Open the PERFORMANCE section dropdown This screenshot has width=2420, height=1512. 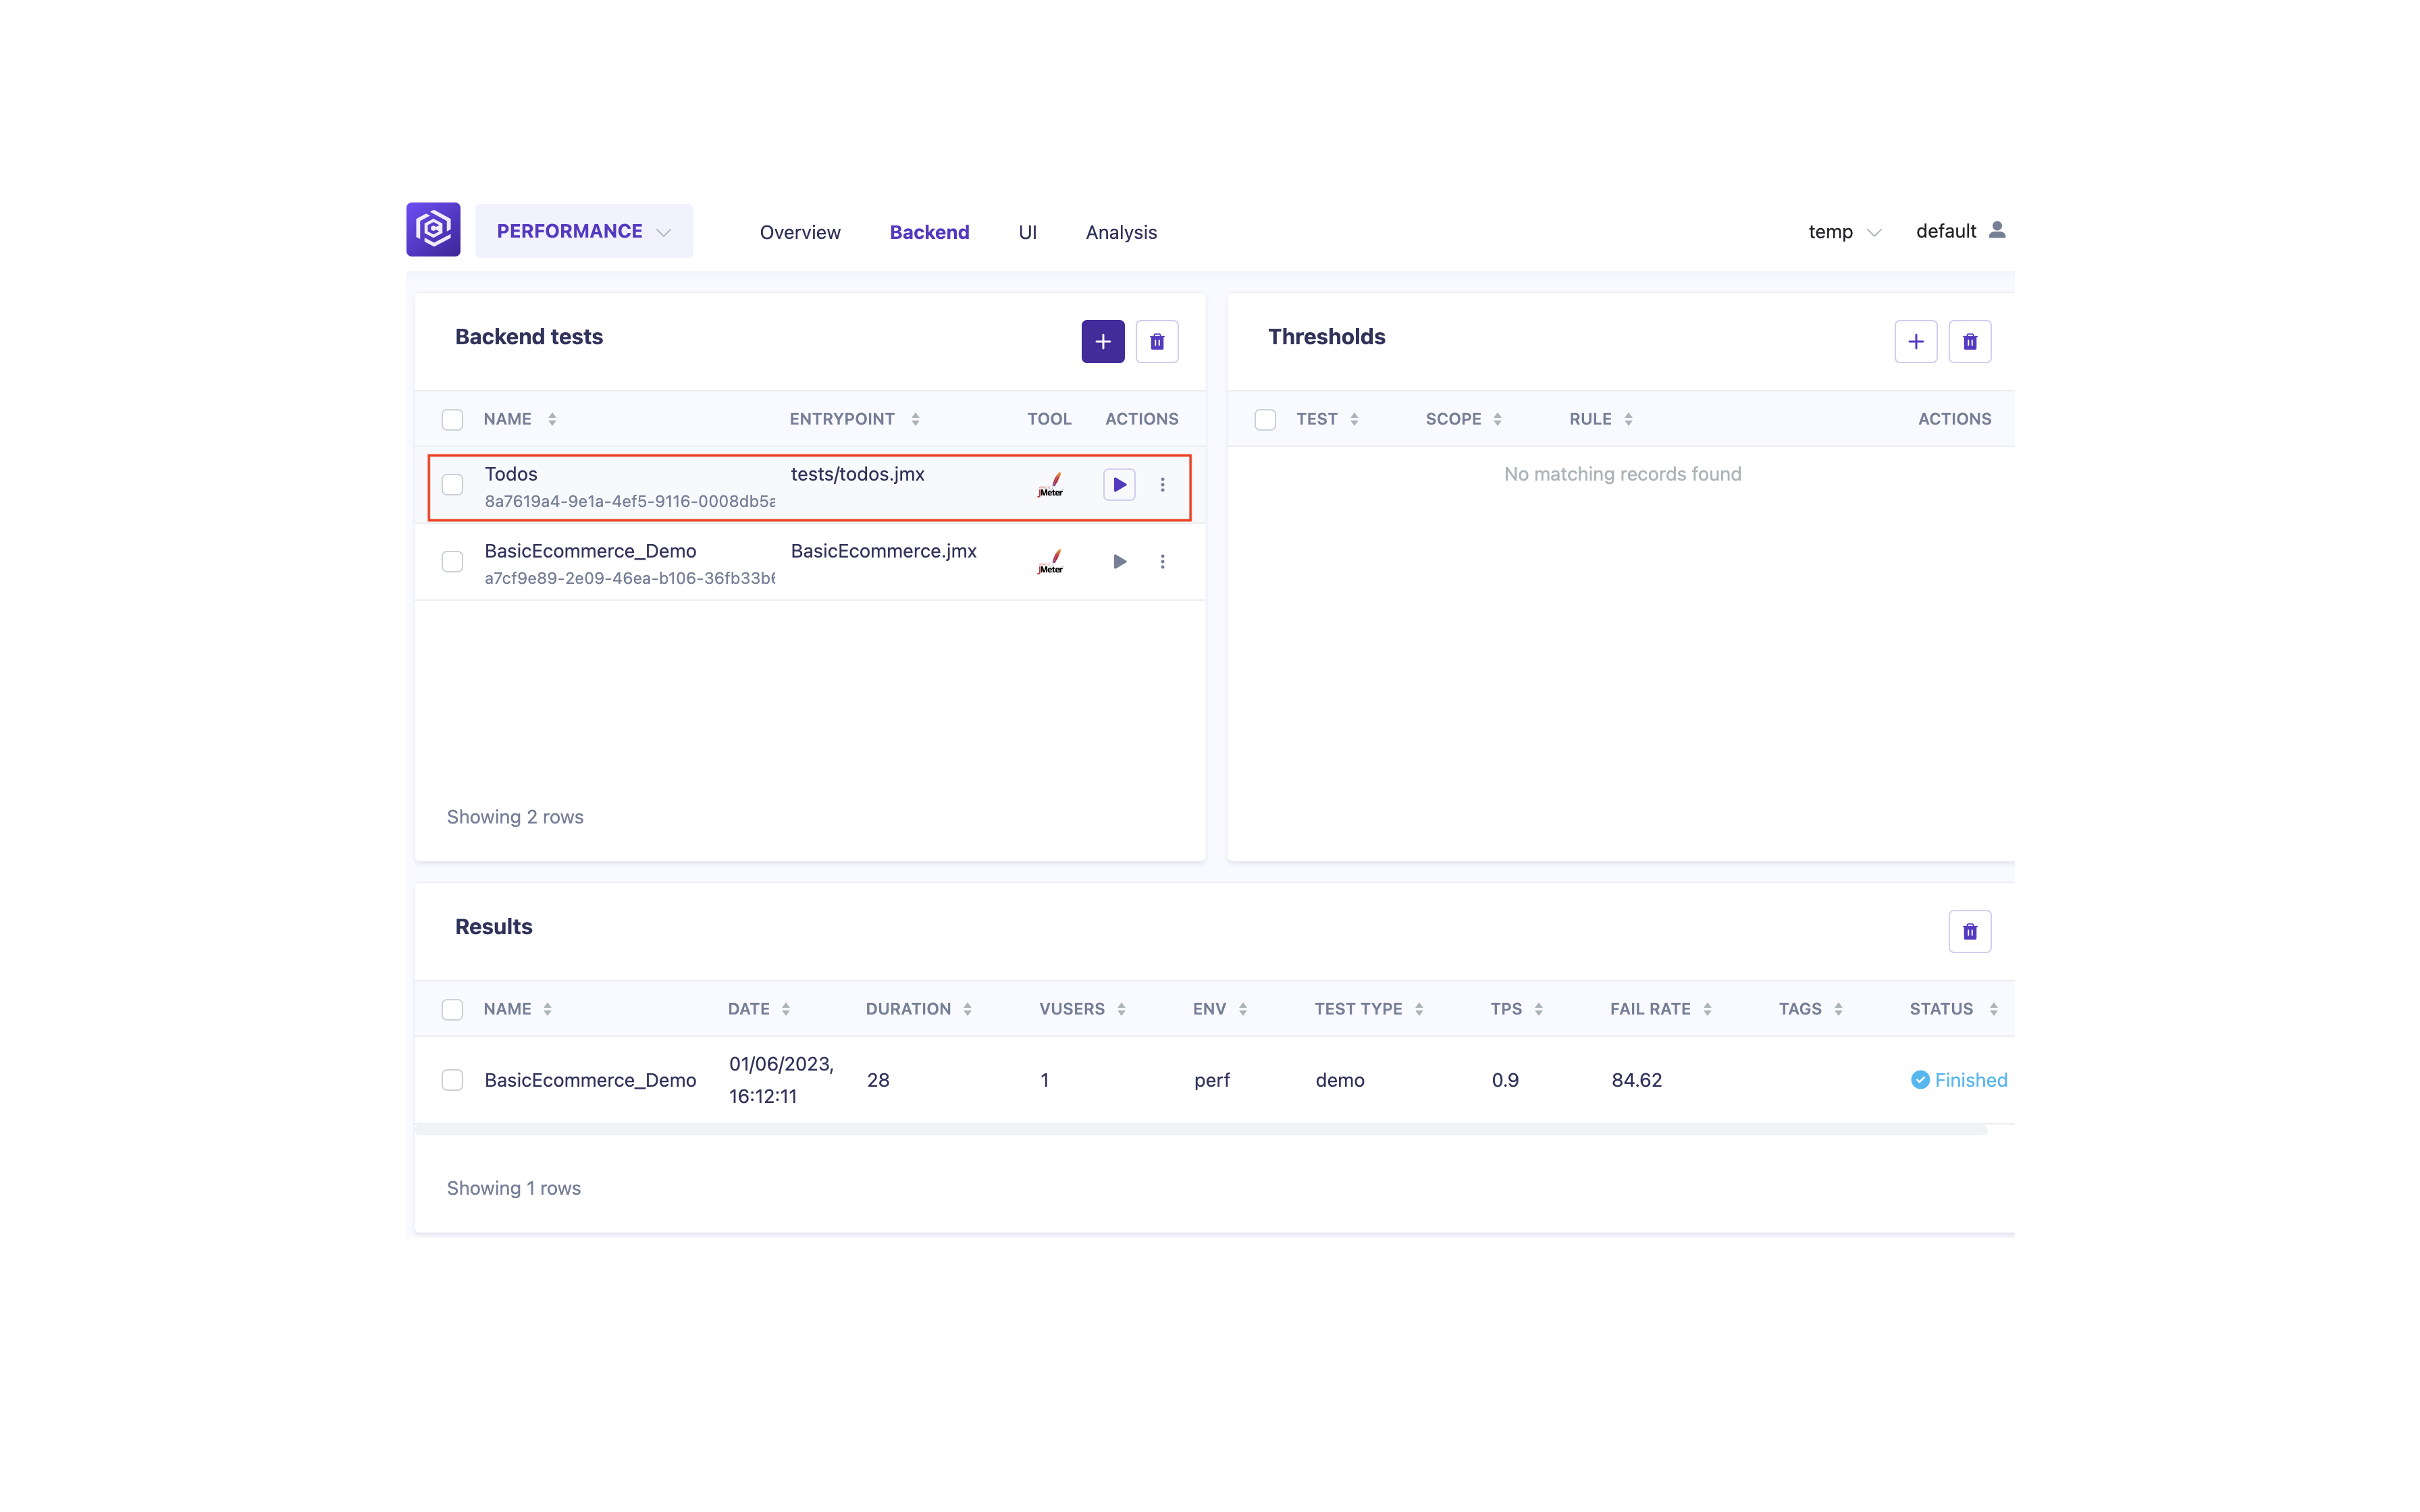(584, 231)
